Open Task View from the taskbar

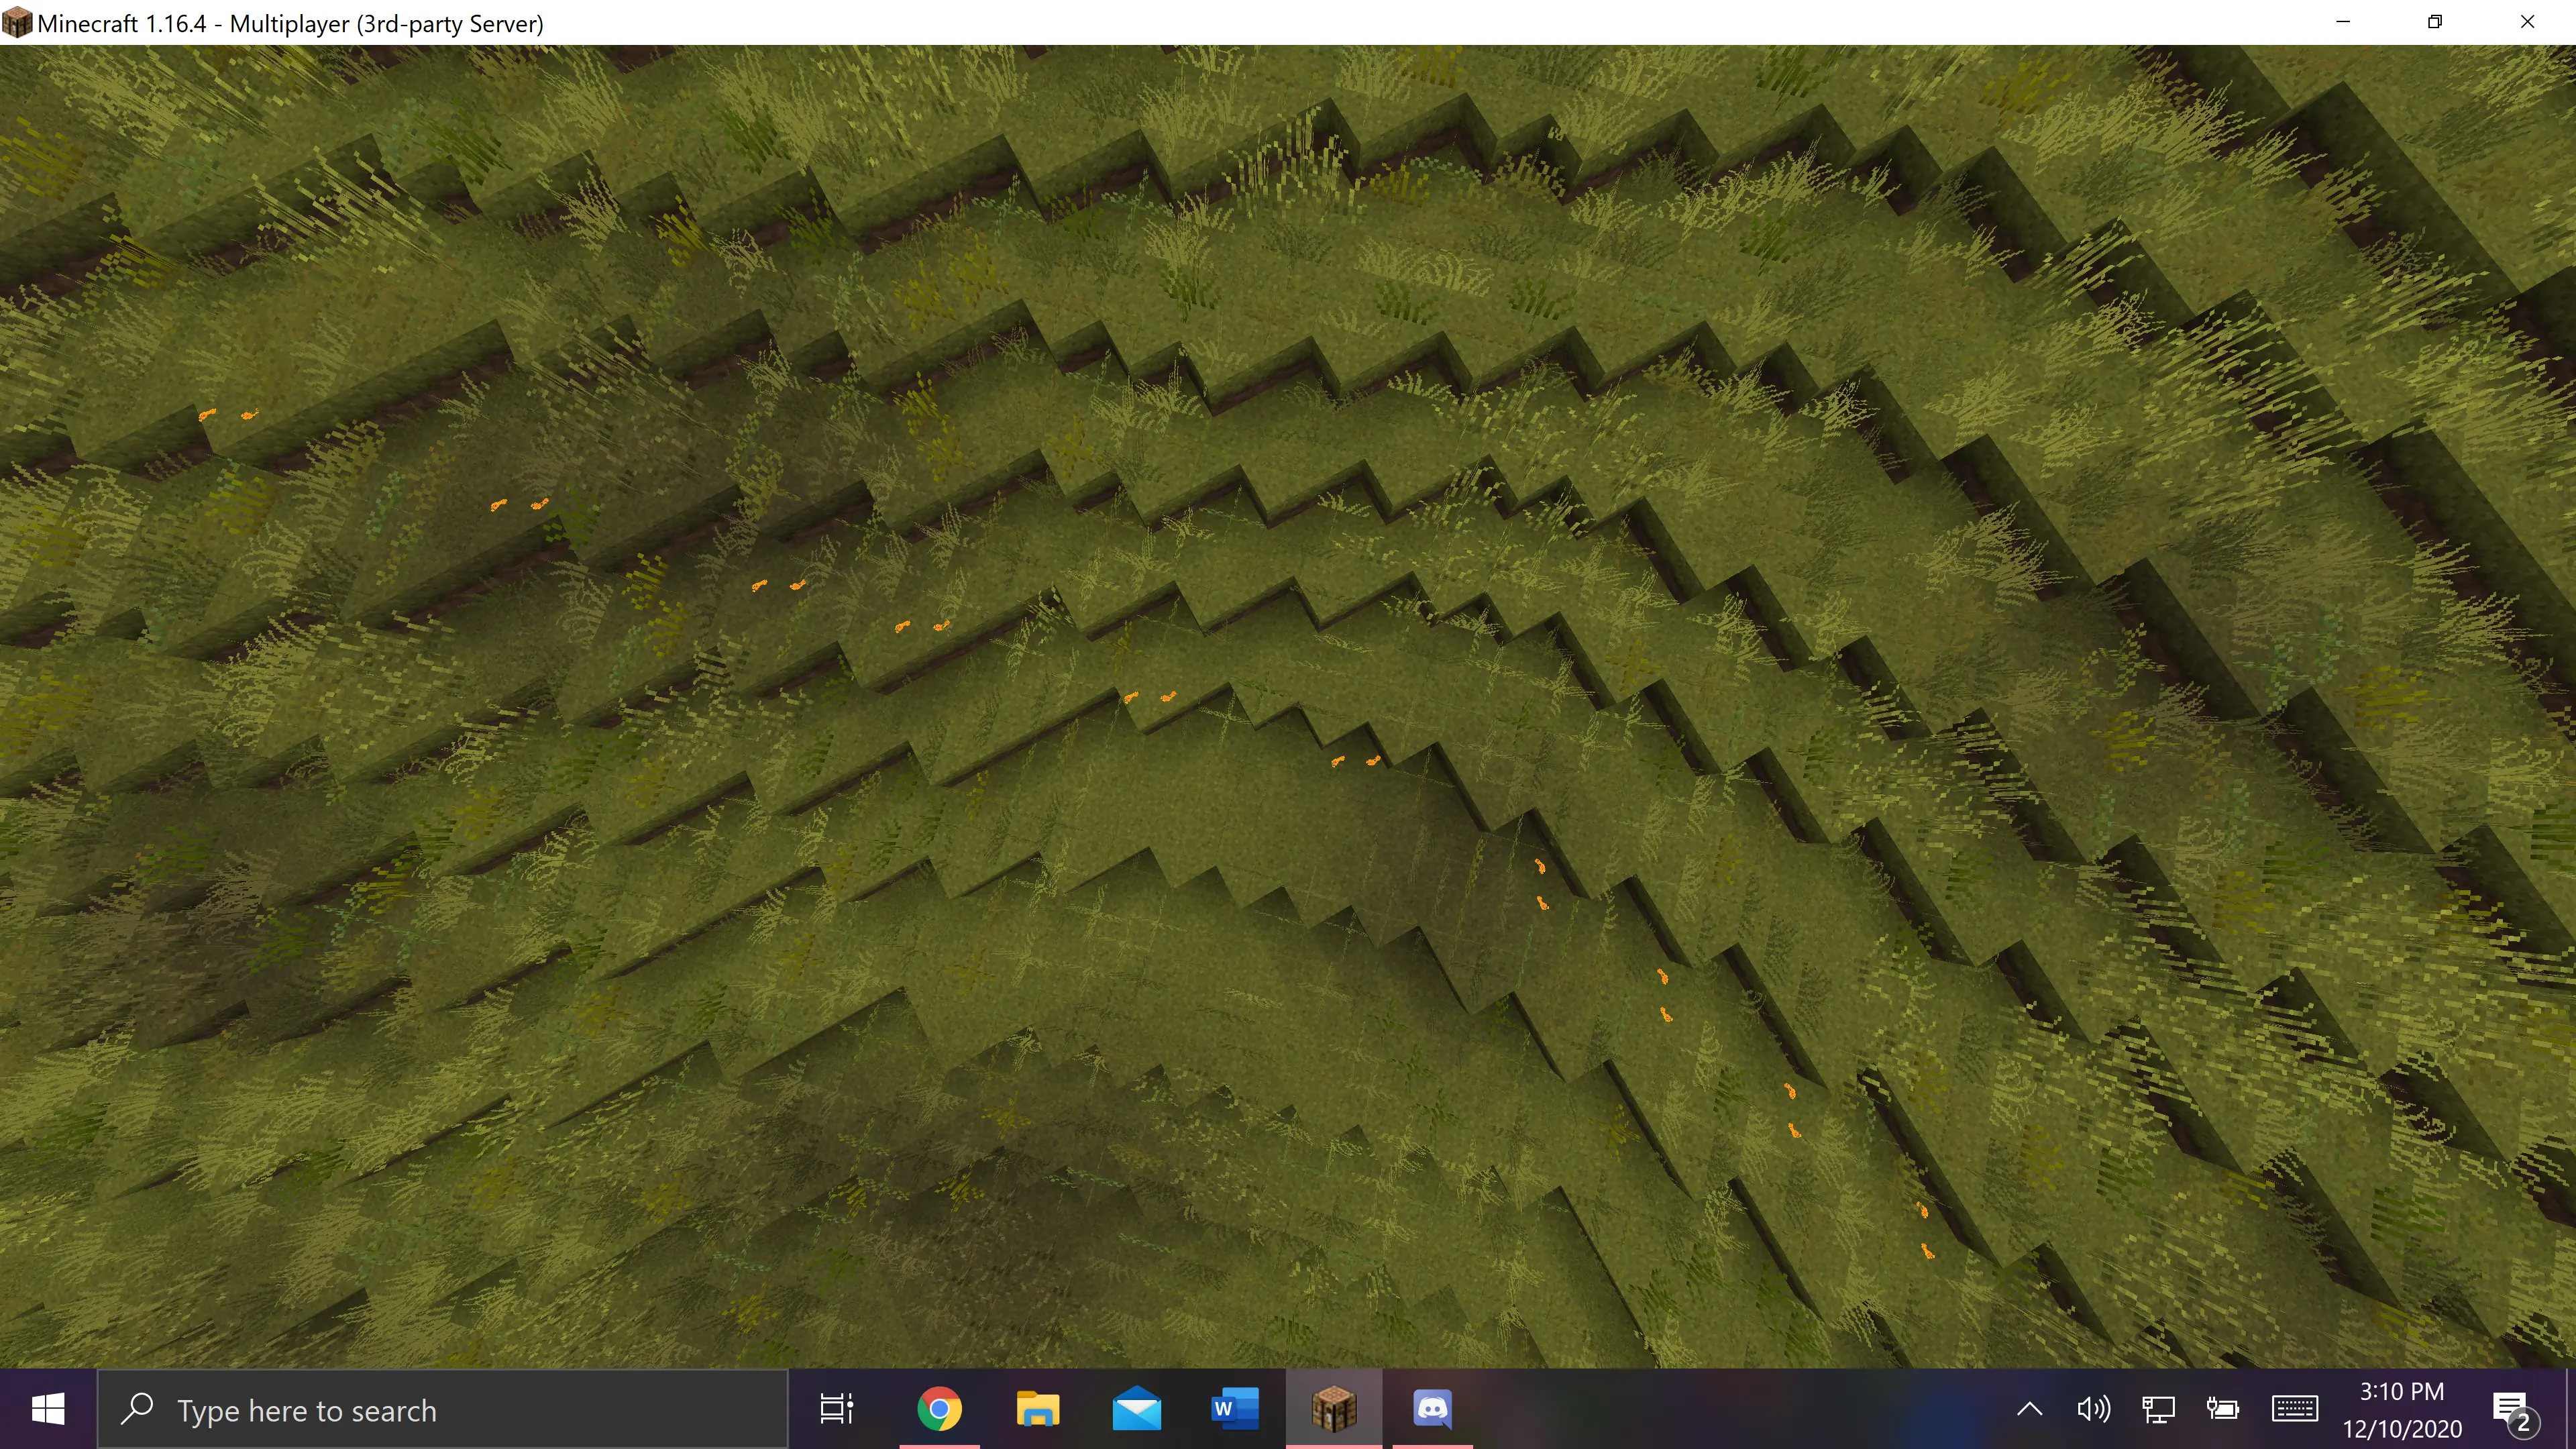pos(837,1409)
